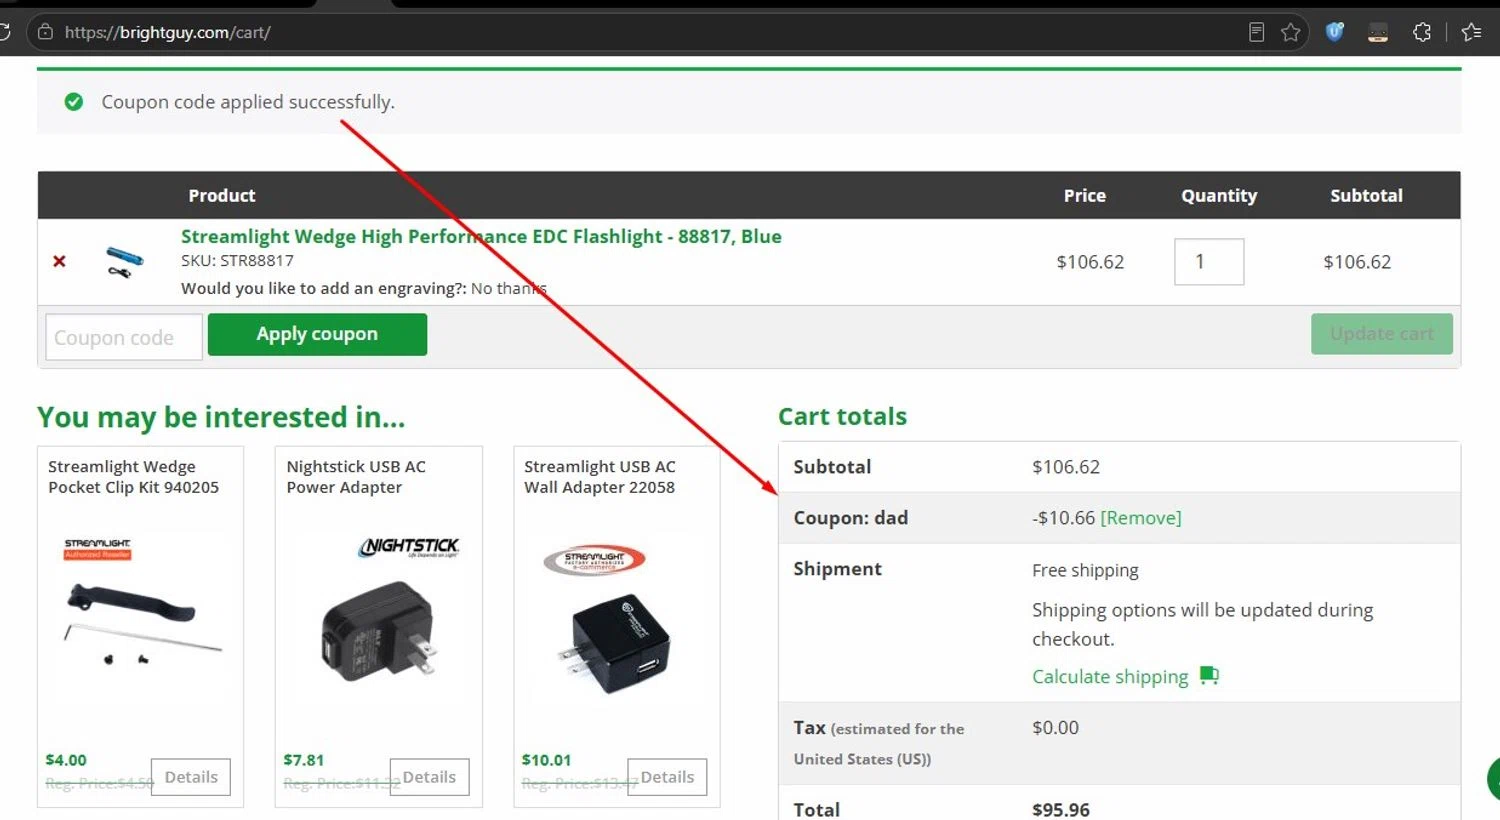The height and width of the screenshot is (820, 1500).
Task: Click the 'Coupon code applied successfully.' message
Action: point(248,102)
